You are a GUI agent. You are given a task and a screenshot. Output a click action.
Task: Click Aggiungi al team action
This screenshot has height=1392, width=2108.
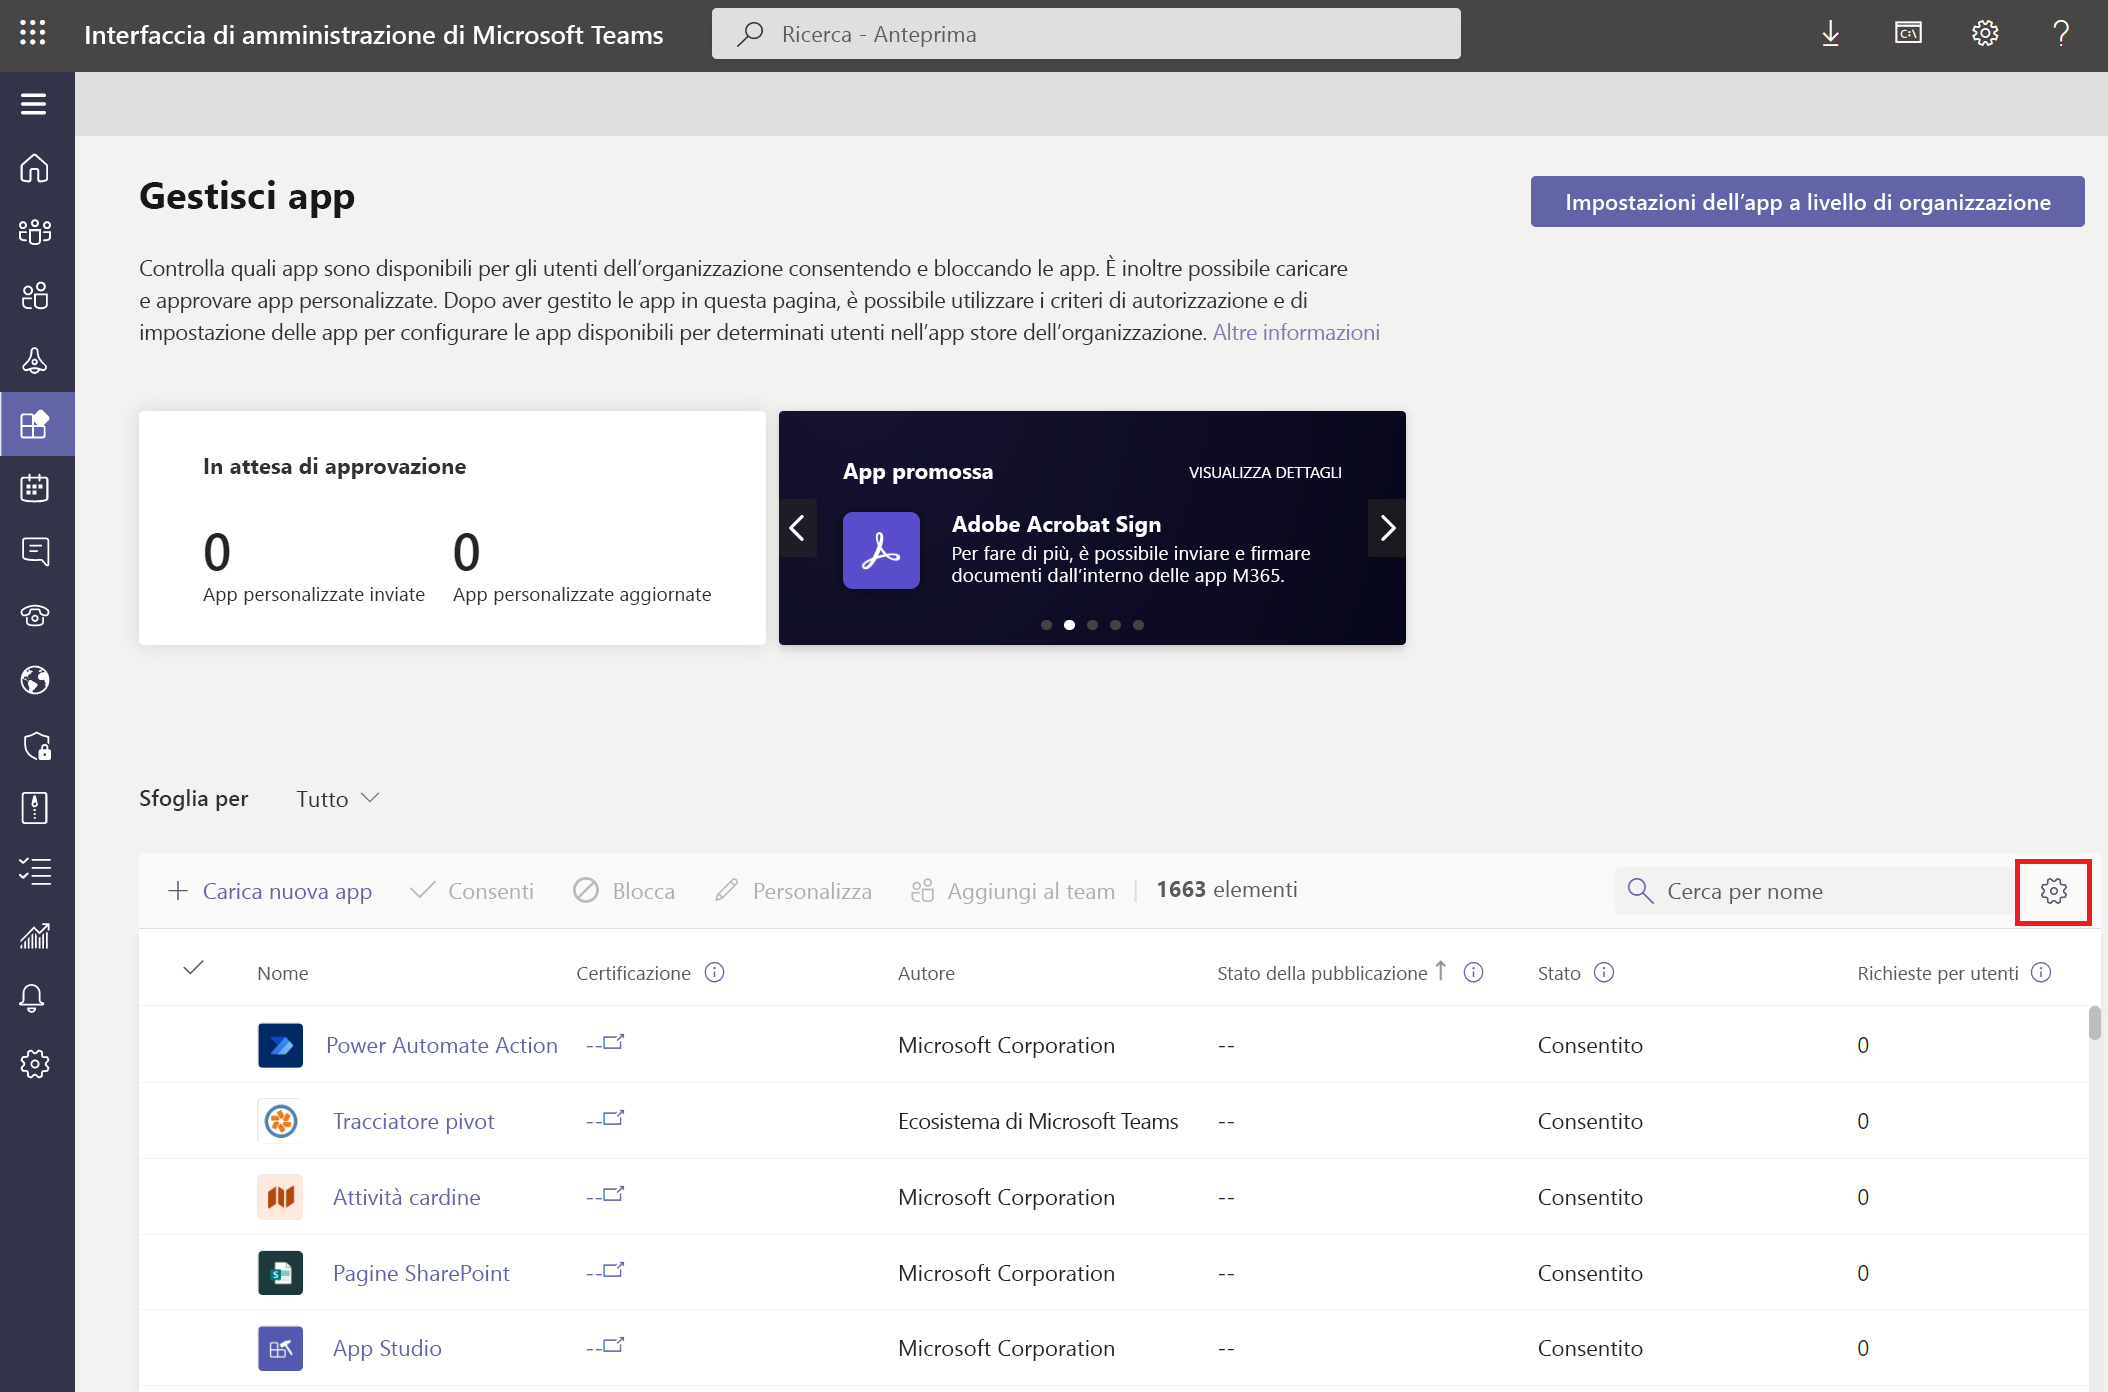coord(1013,891)
